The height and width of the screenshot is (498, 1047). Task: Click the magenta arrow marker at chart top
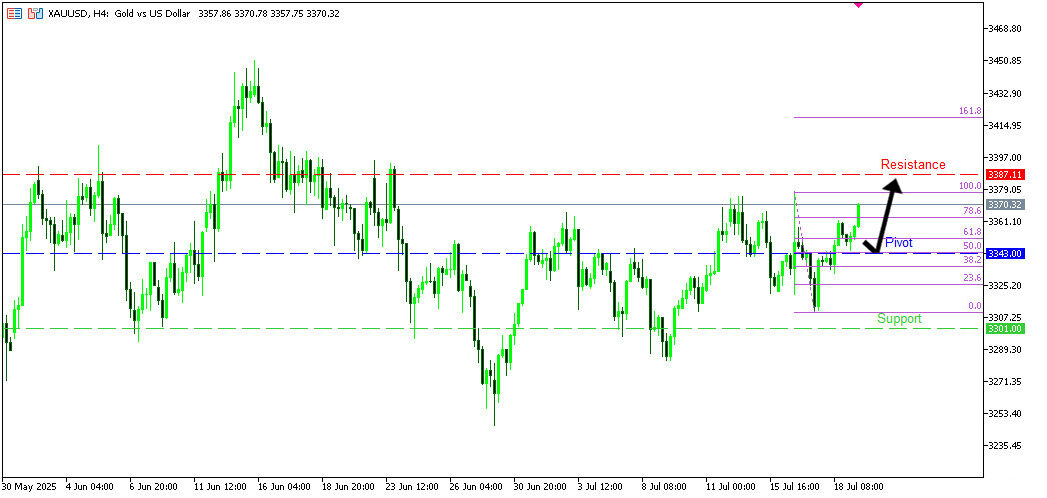tap(858, 4)
